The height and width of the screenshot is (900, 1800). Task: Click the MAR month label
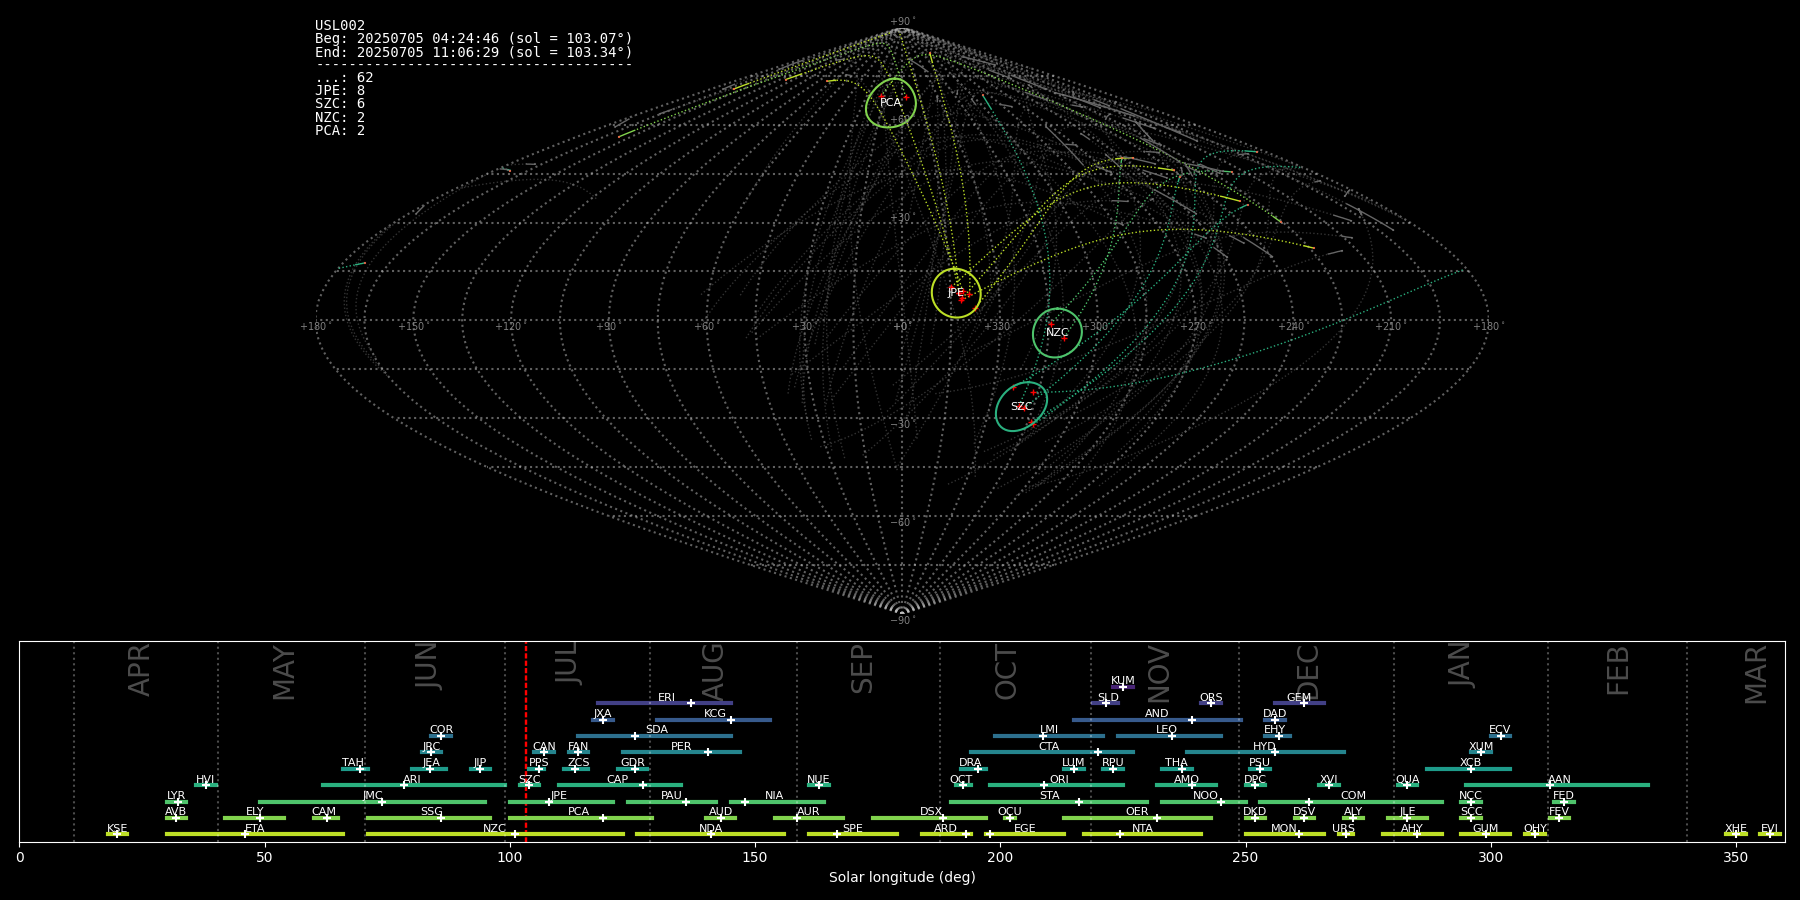1756,674
